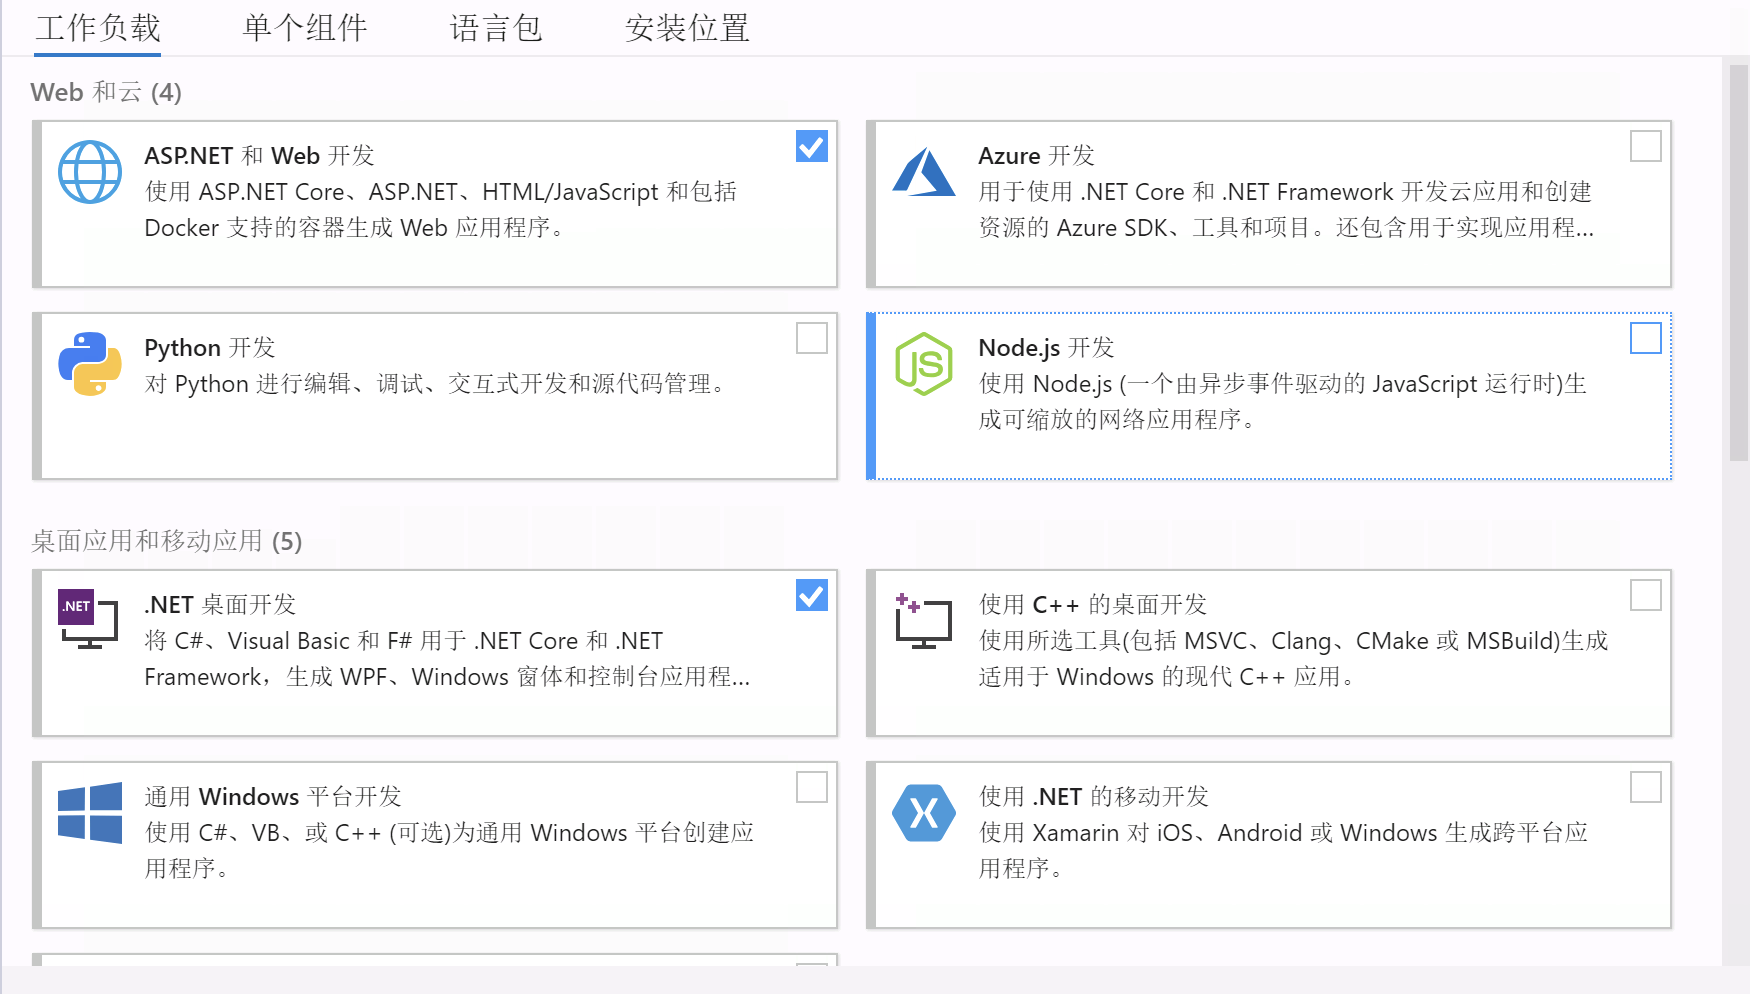Click the Xamarin description text
Viewport: 1750px width, 994px height.
click(x=1283, y=850)
